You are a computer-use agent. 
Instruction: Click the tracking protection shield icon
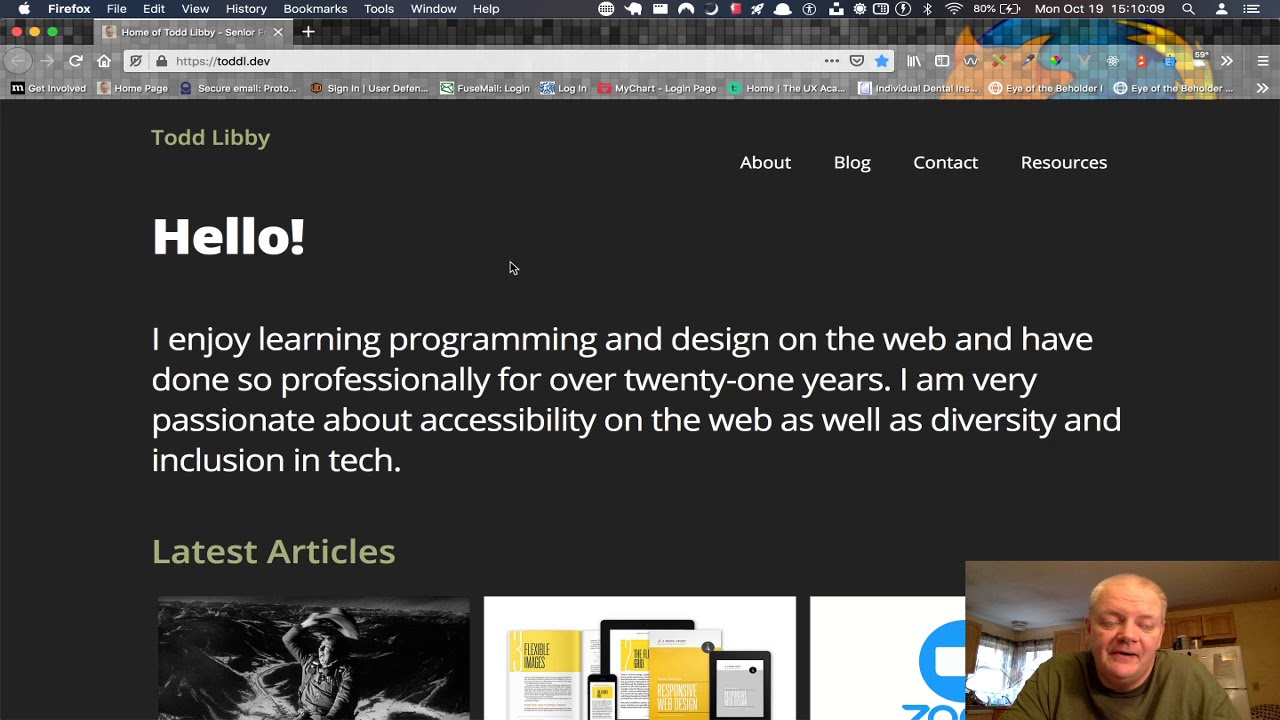point(136,61)
